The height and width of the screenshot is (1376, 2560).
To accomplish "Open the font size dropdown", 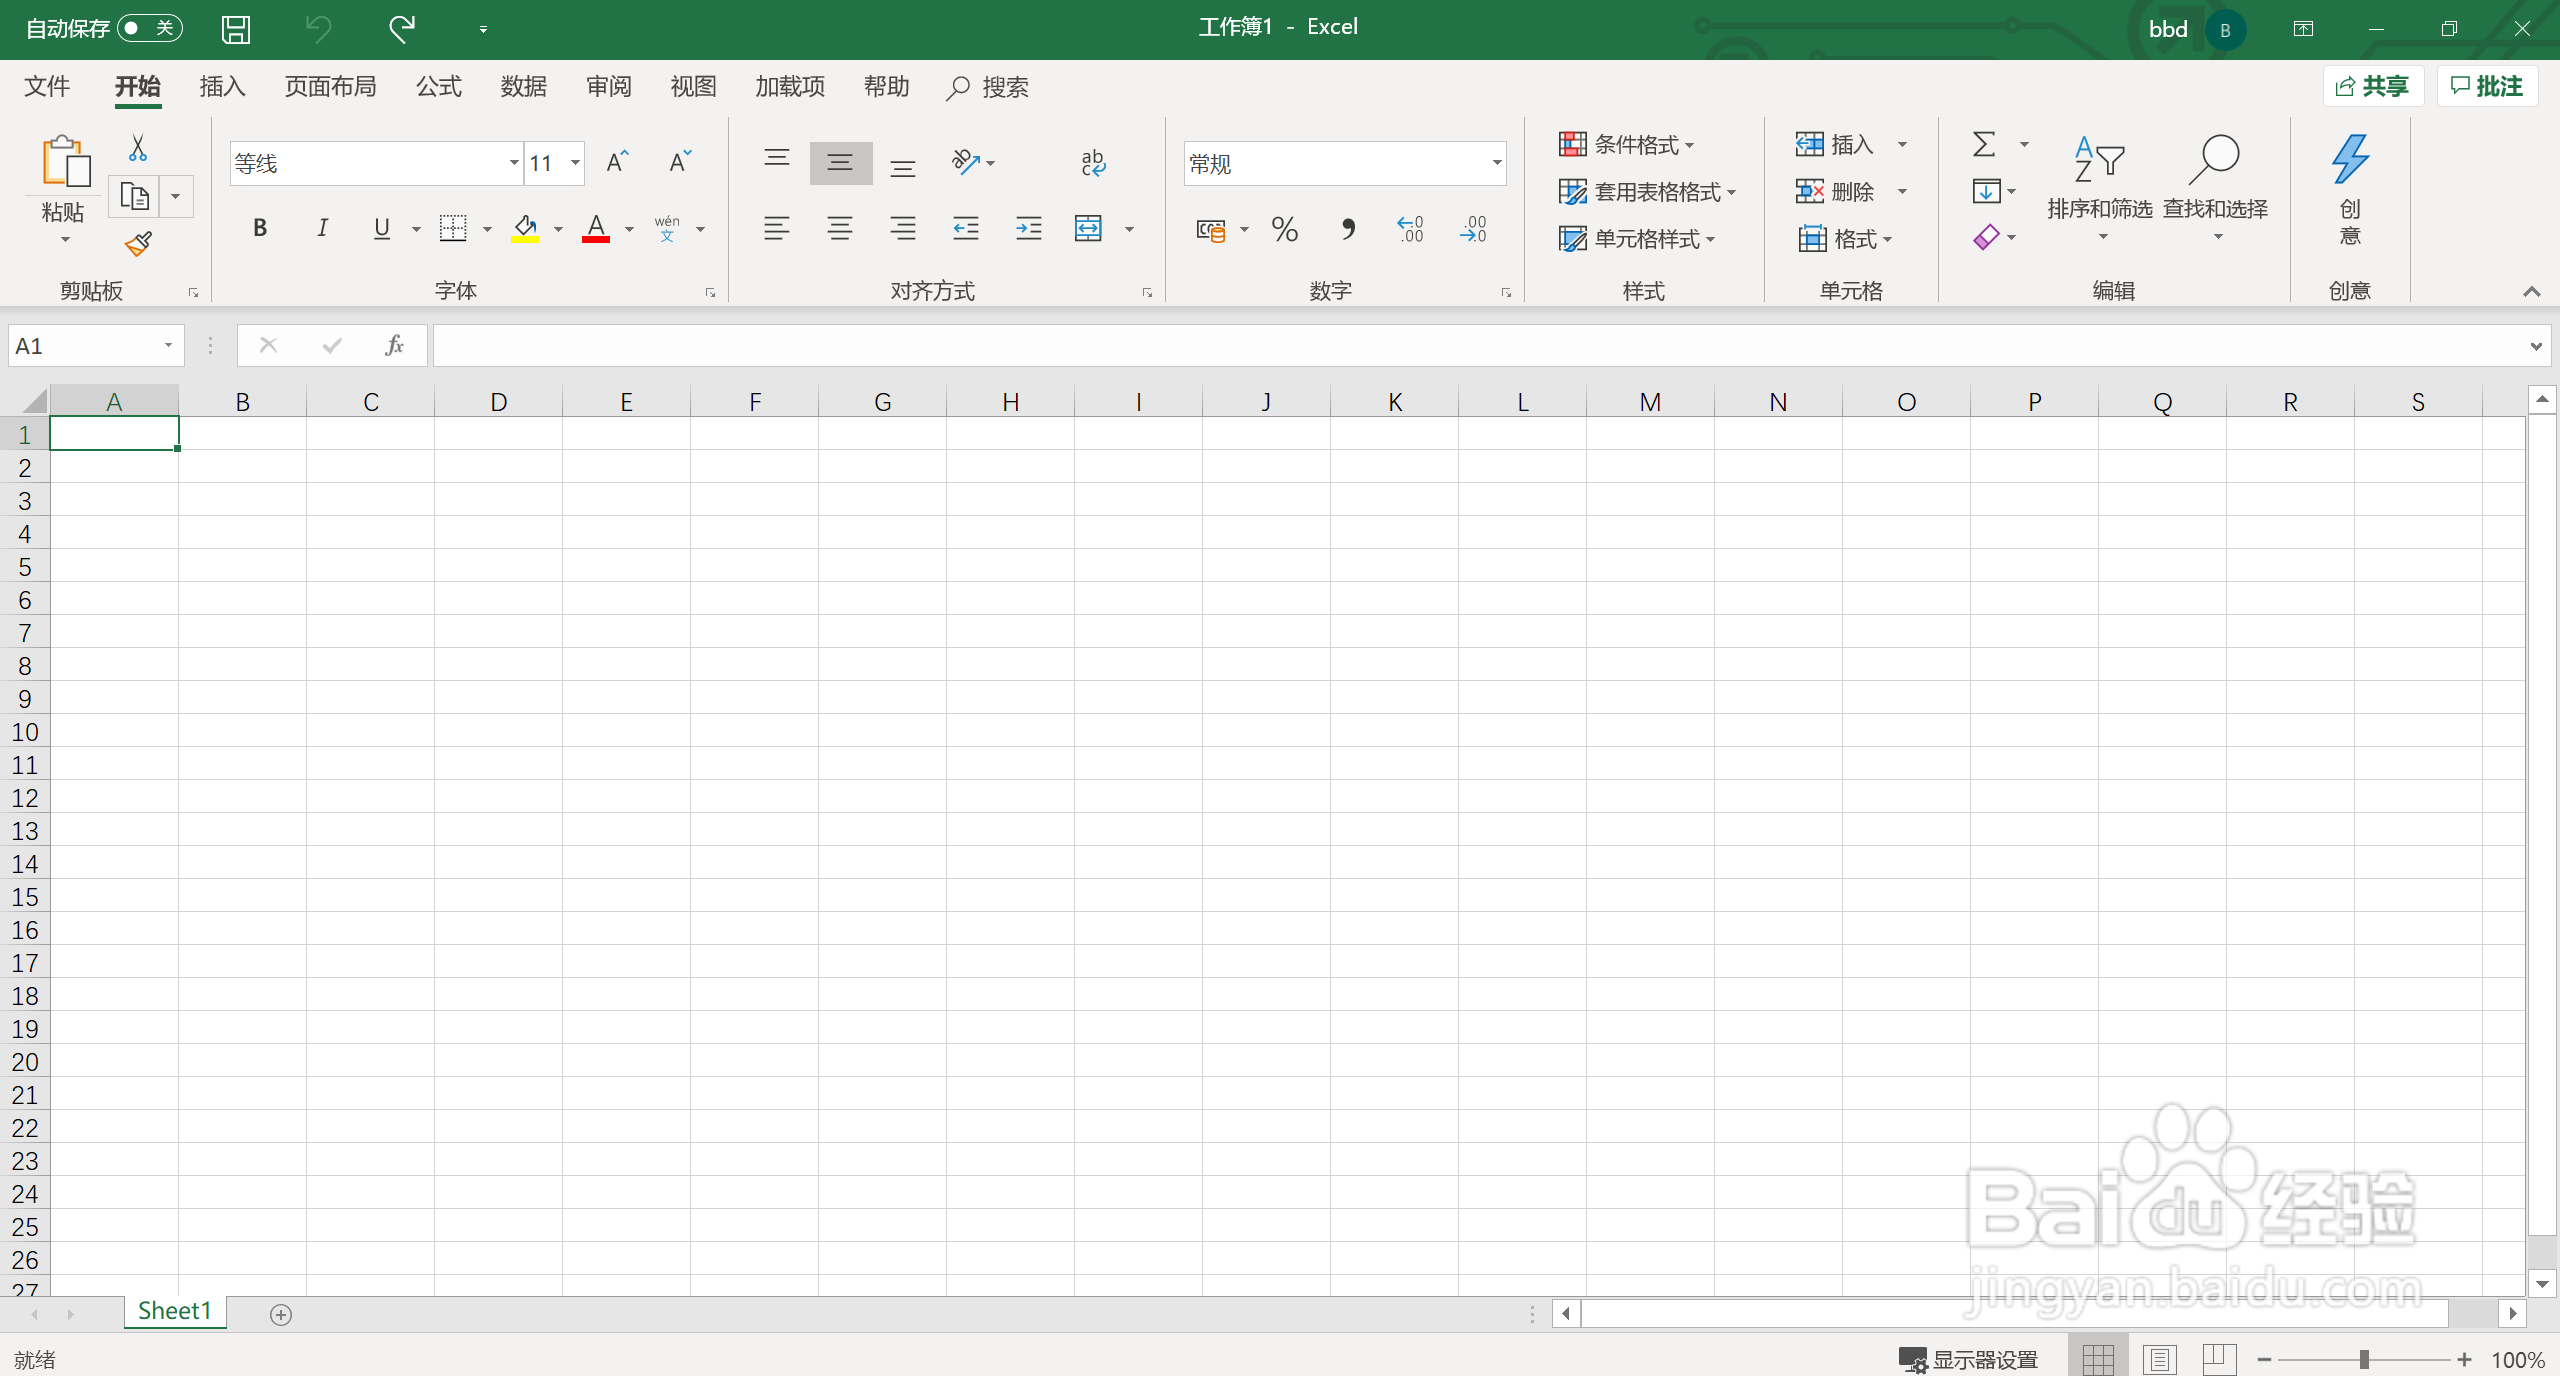I will 575,162.
